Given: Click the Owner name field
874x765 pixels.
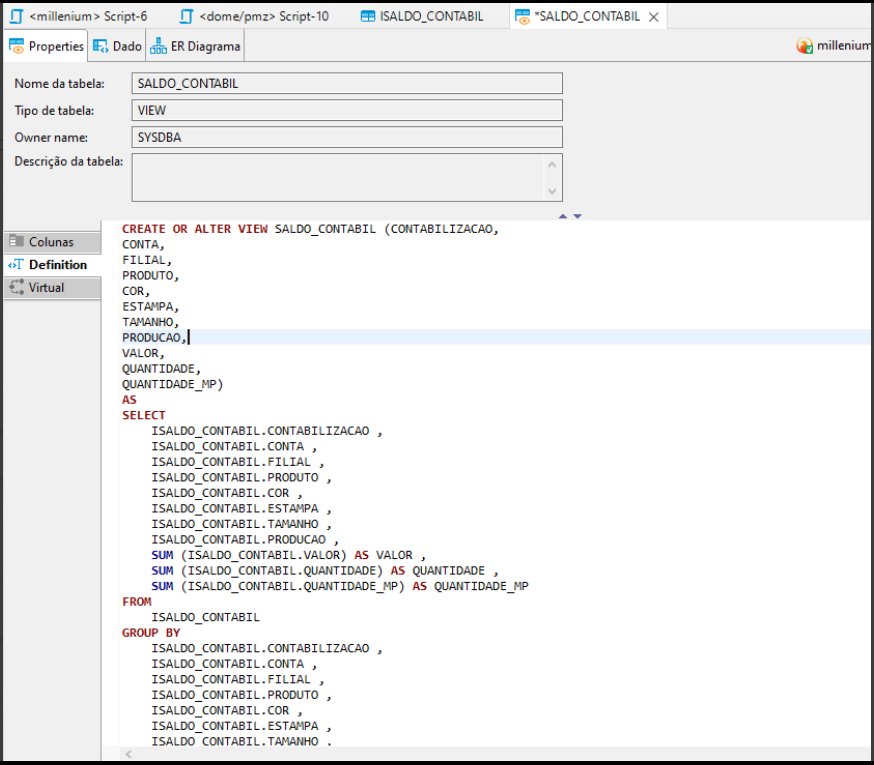Looking at the screenshot, I should pyautogui.click(x=347, y=137).
